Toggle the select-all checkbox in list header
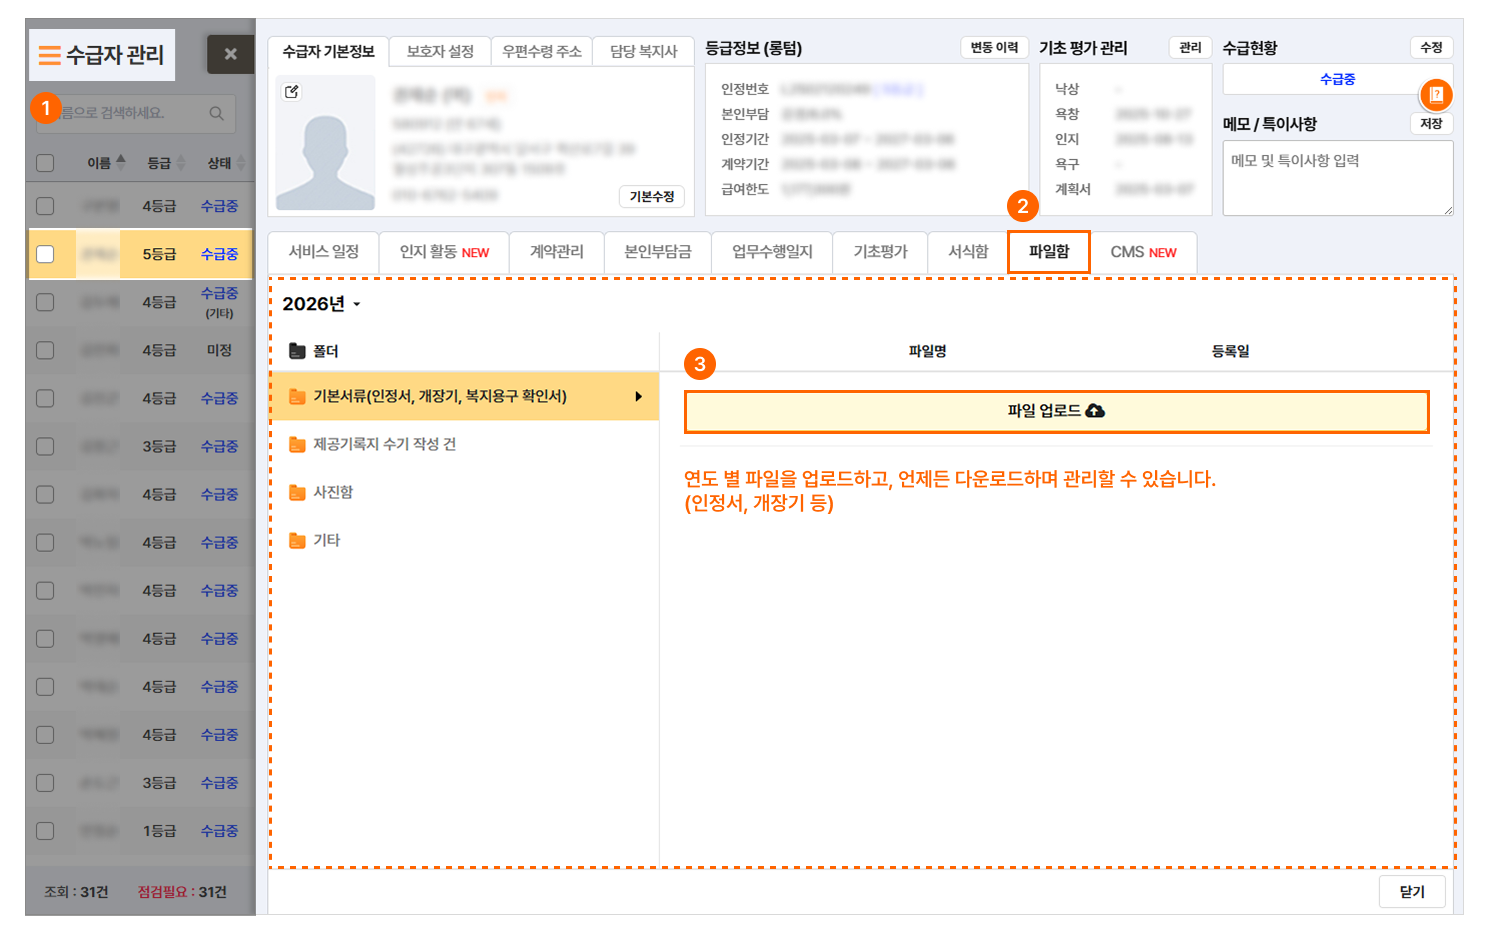1489x934 pixels. tap(45, 163)
